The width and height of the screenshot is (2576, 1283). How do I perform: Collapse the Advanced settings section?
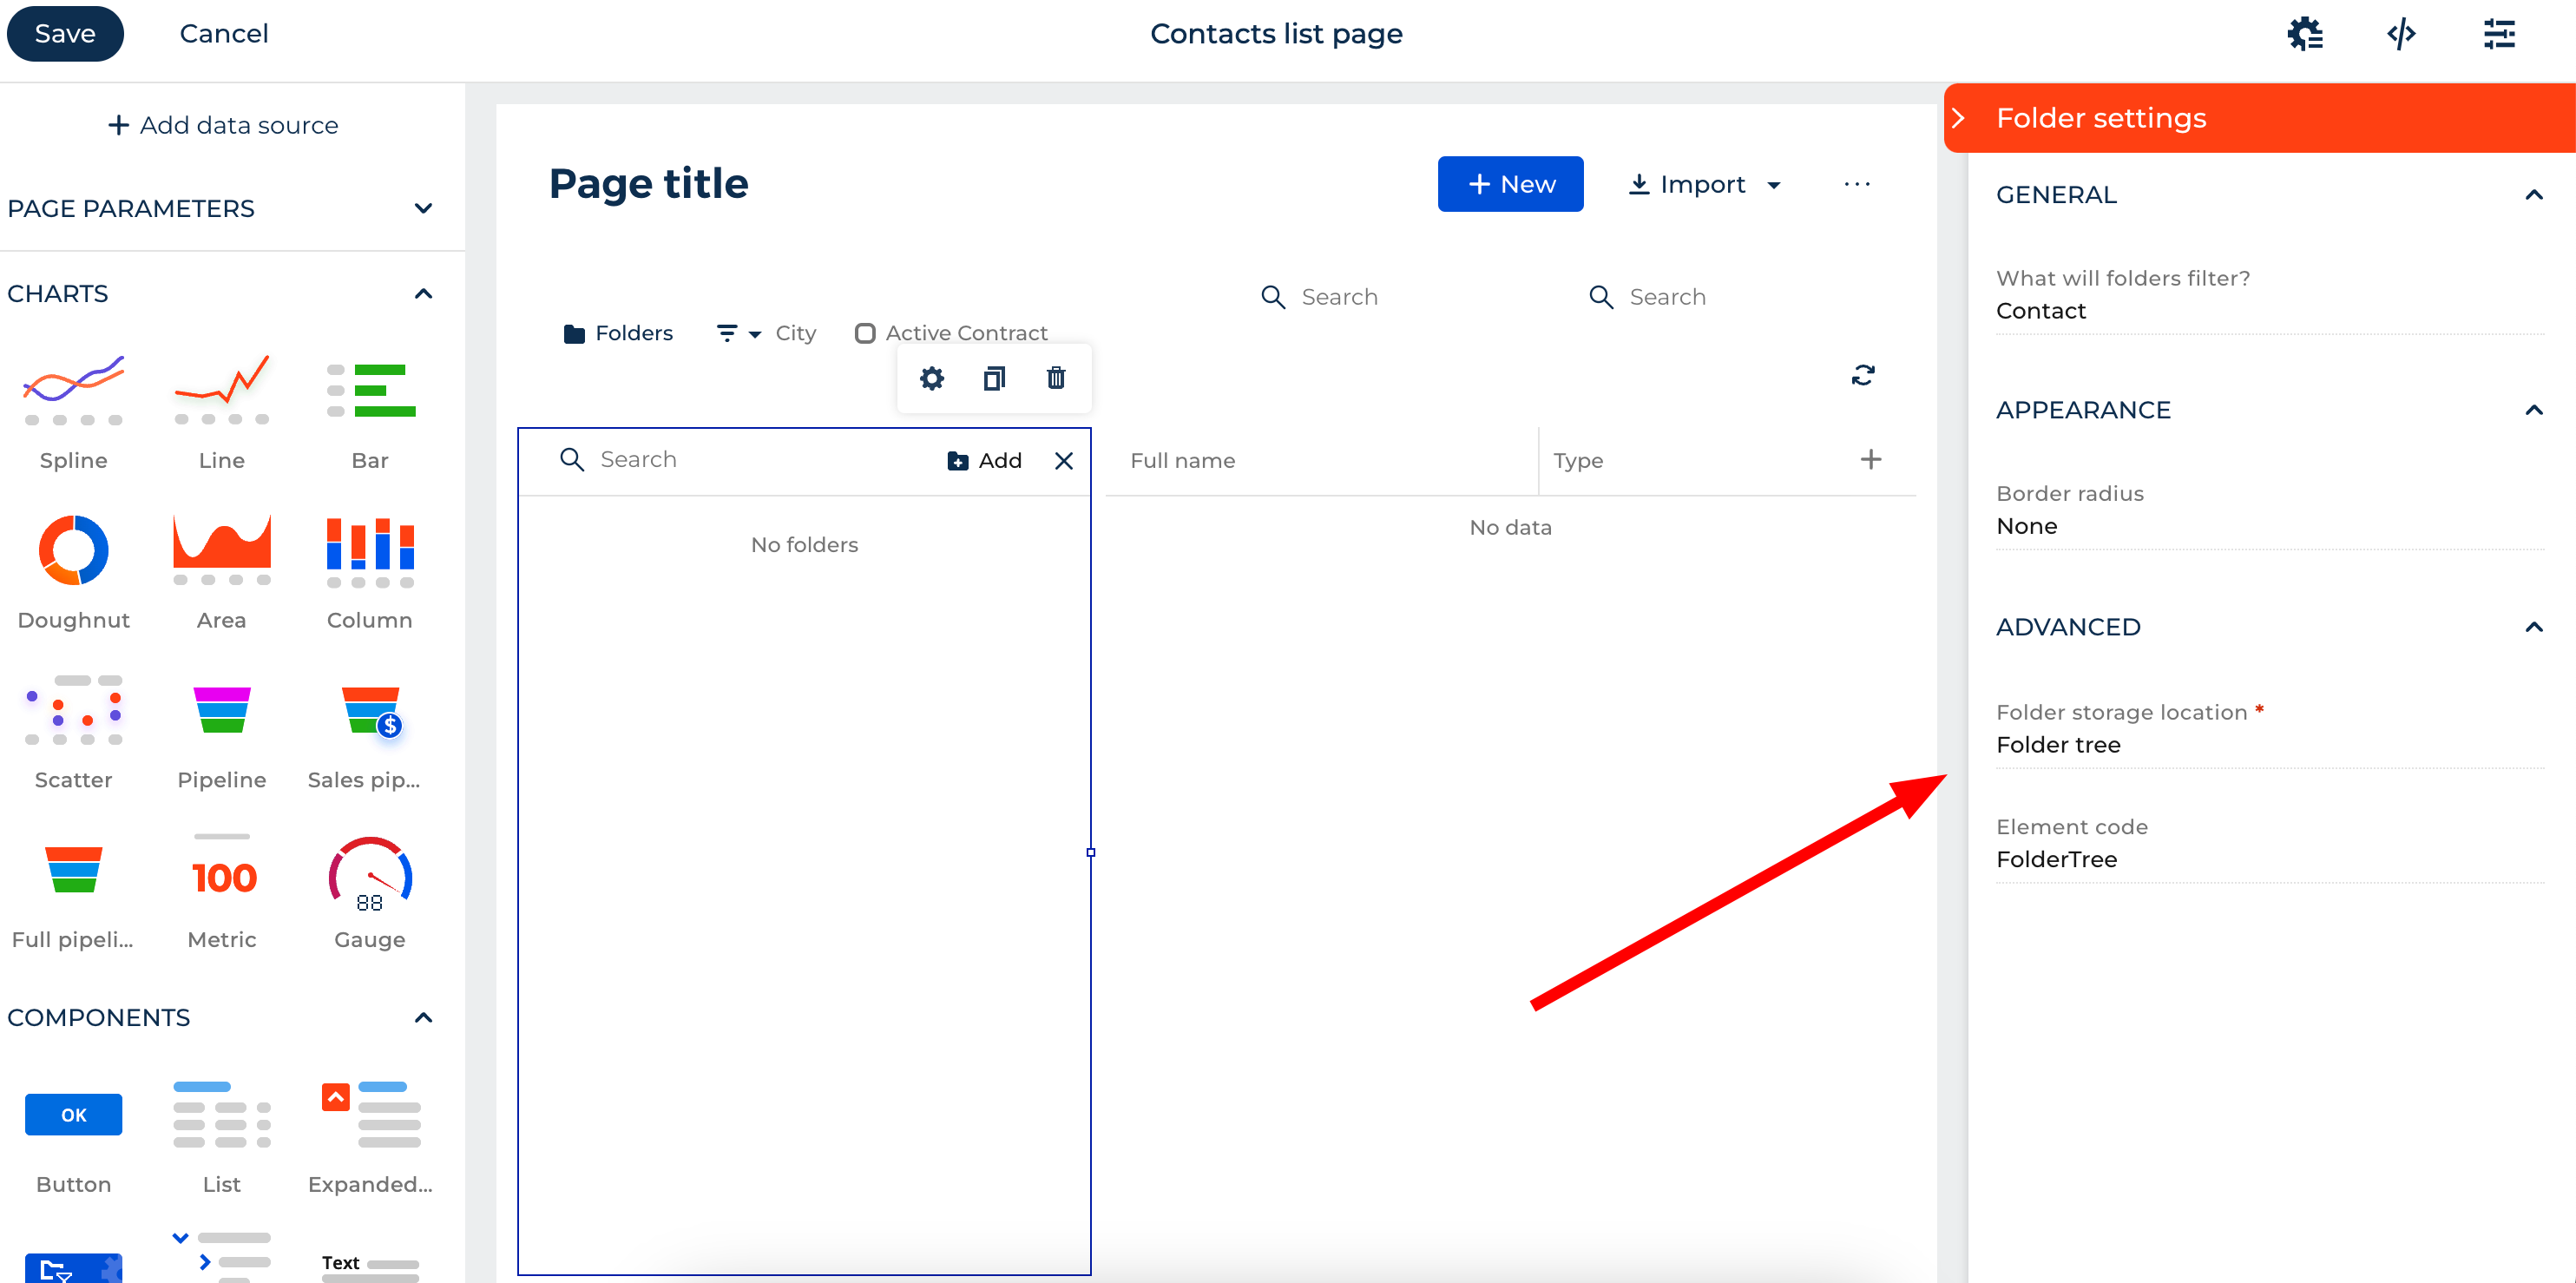click(2533, 627)
